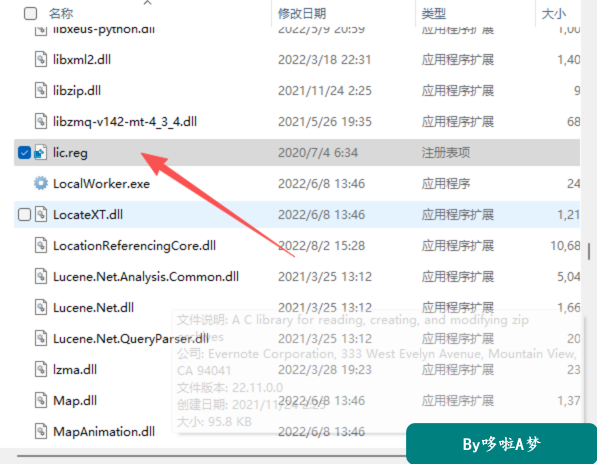Click the libxml2.dll file icon
This screenshot has width=597, height=464.
pyautogui.click(x=41, y=59)
